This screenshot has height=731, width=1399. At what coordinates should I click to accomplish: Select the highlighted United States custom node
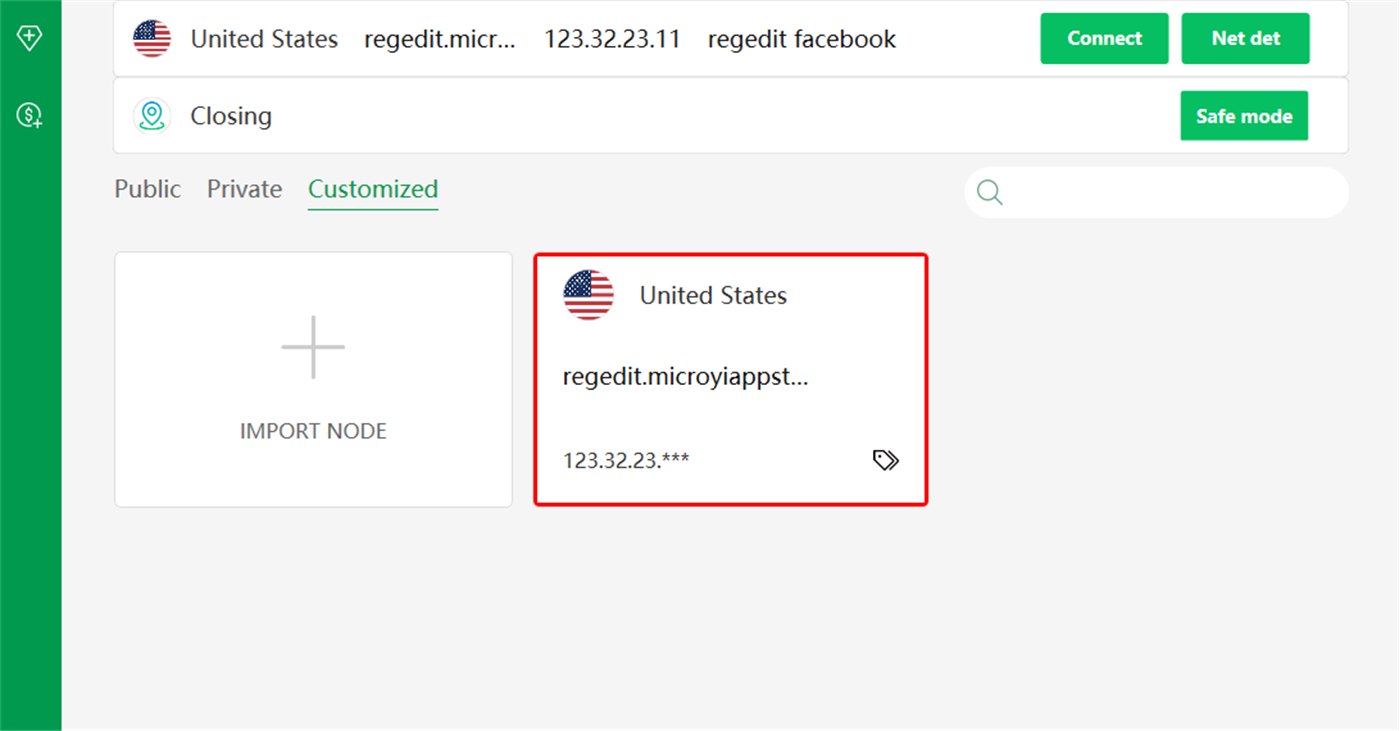pos(731,380)
